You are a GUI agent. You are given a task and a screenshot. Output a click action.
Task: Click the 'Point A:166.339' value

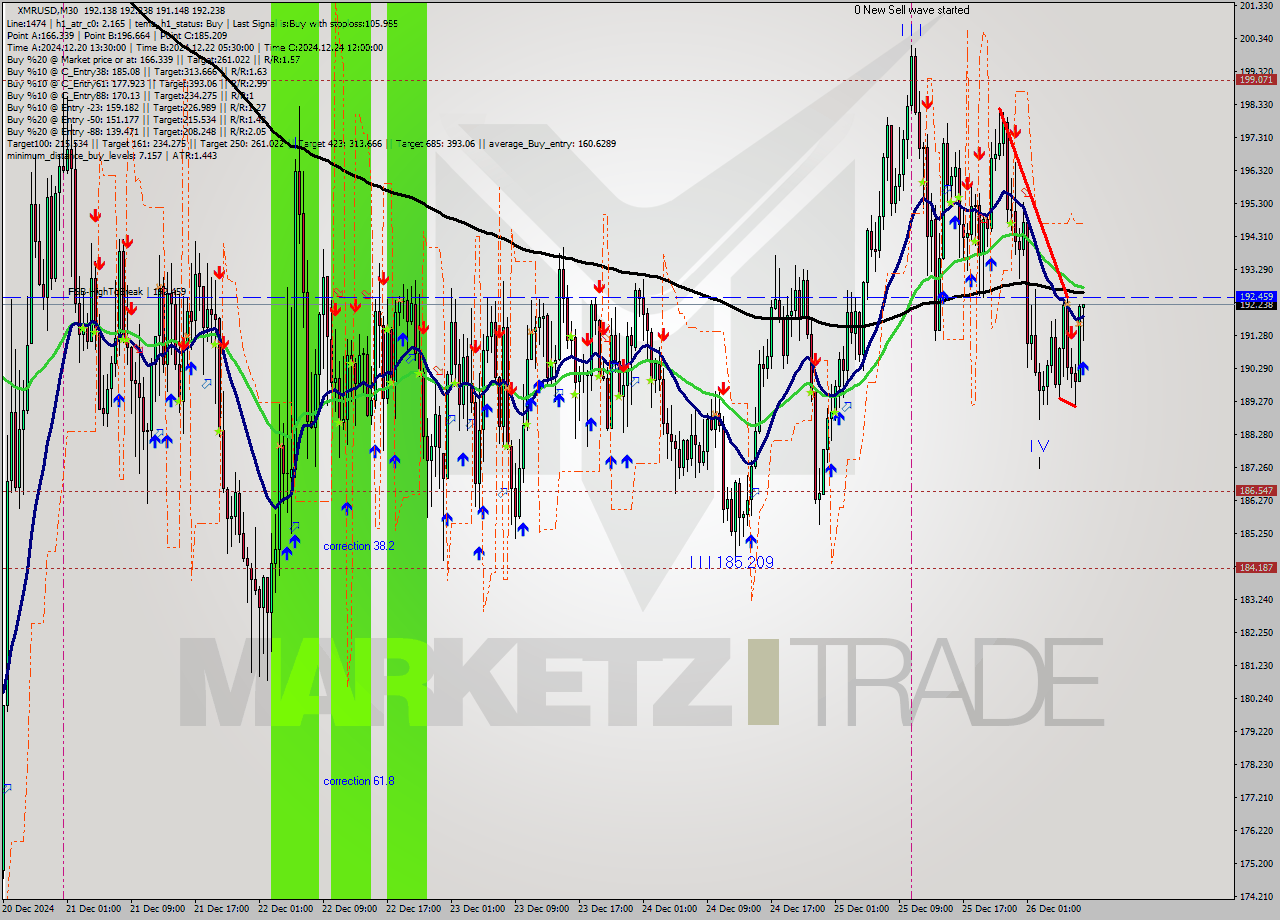(x=40, y=35)
